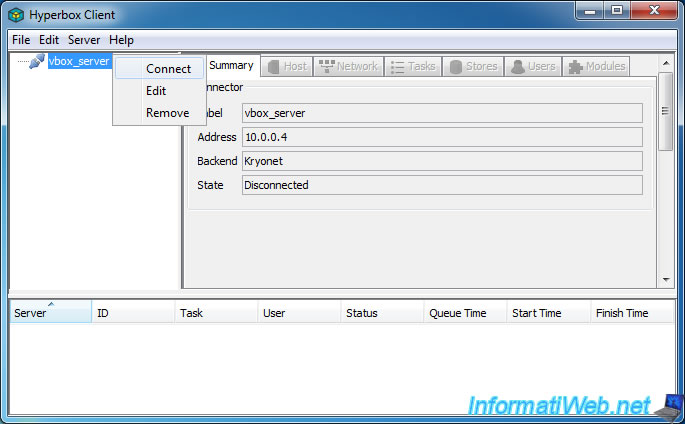The width and height of the screenshot is (685, 424).
Task: Switch to the Users tab
Action: [x=533, y=66]
